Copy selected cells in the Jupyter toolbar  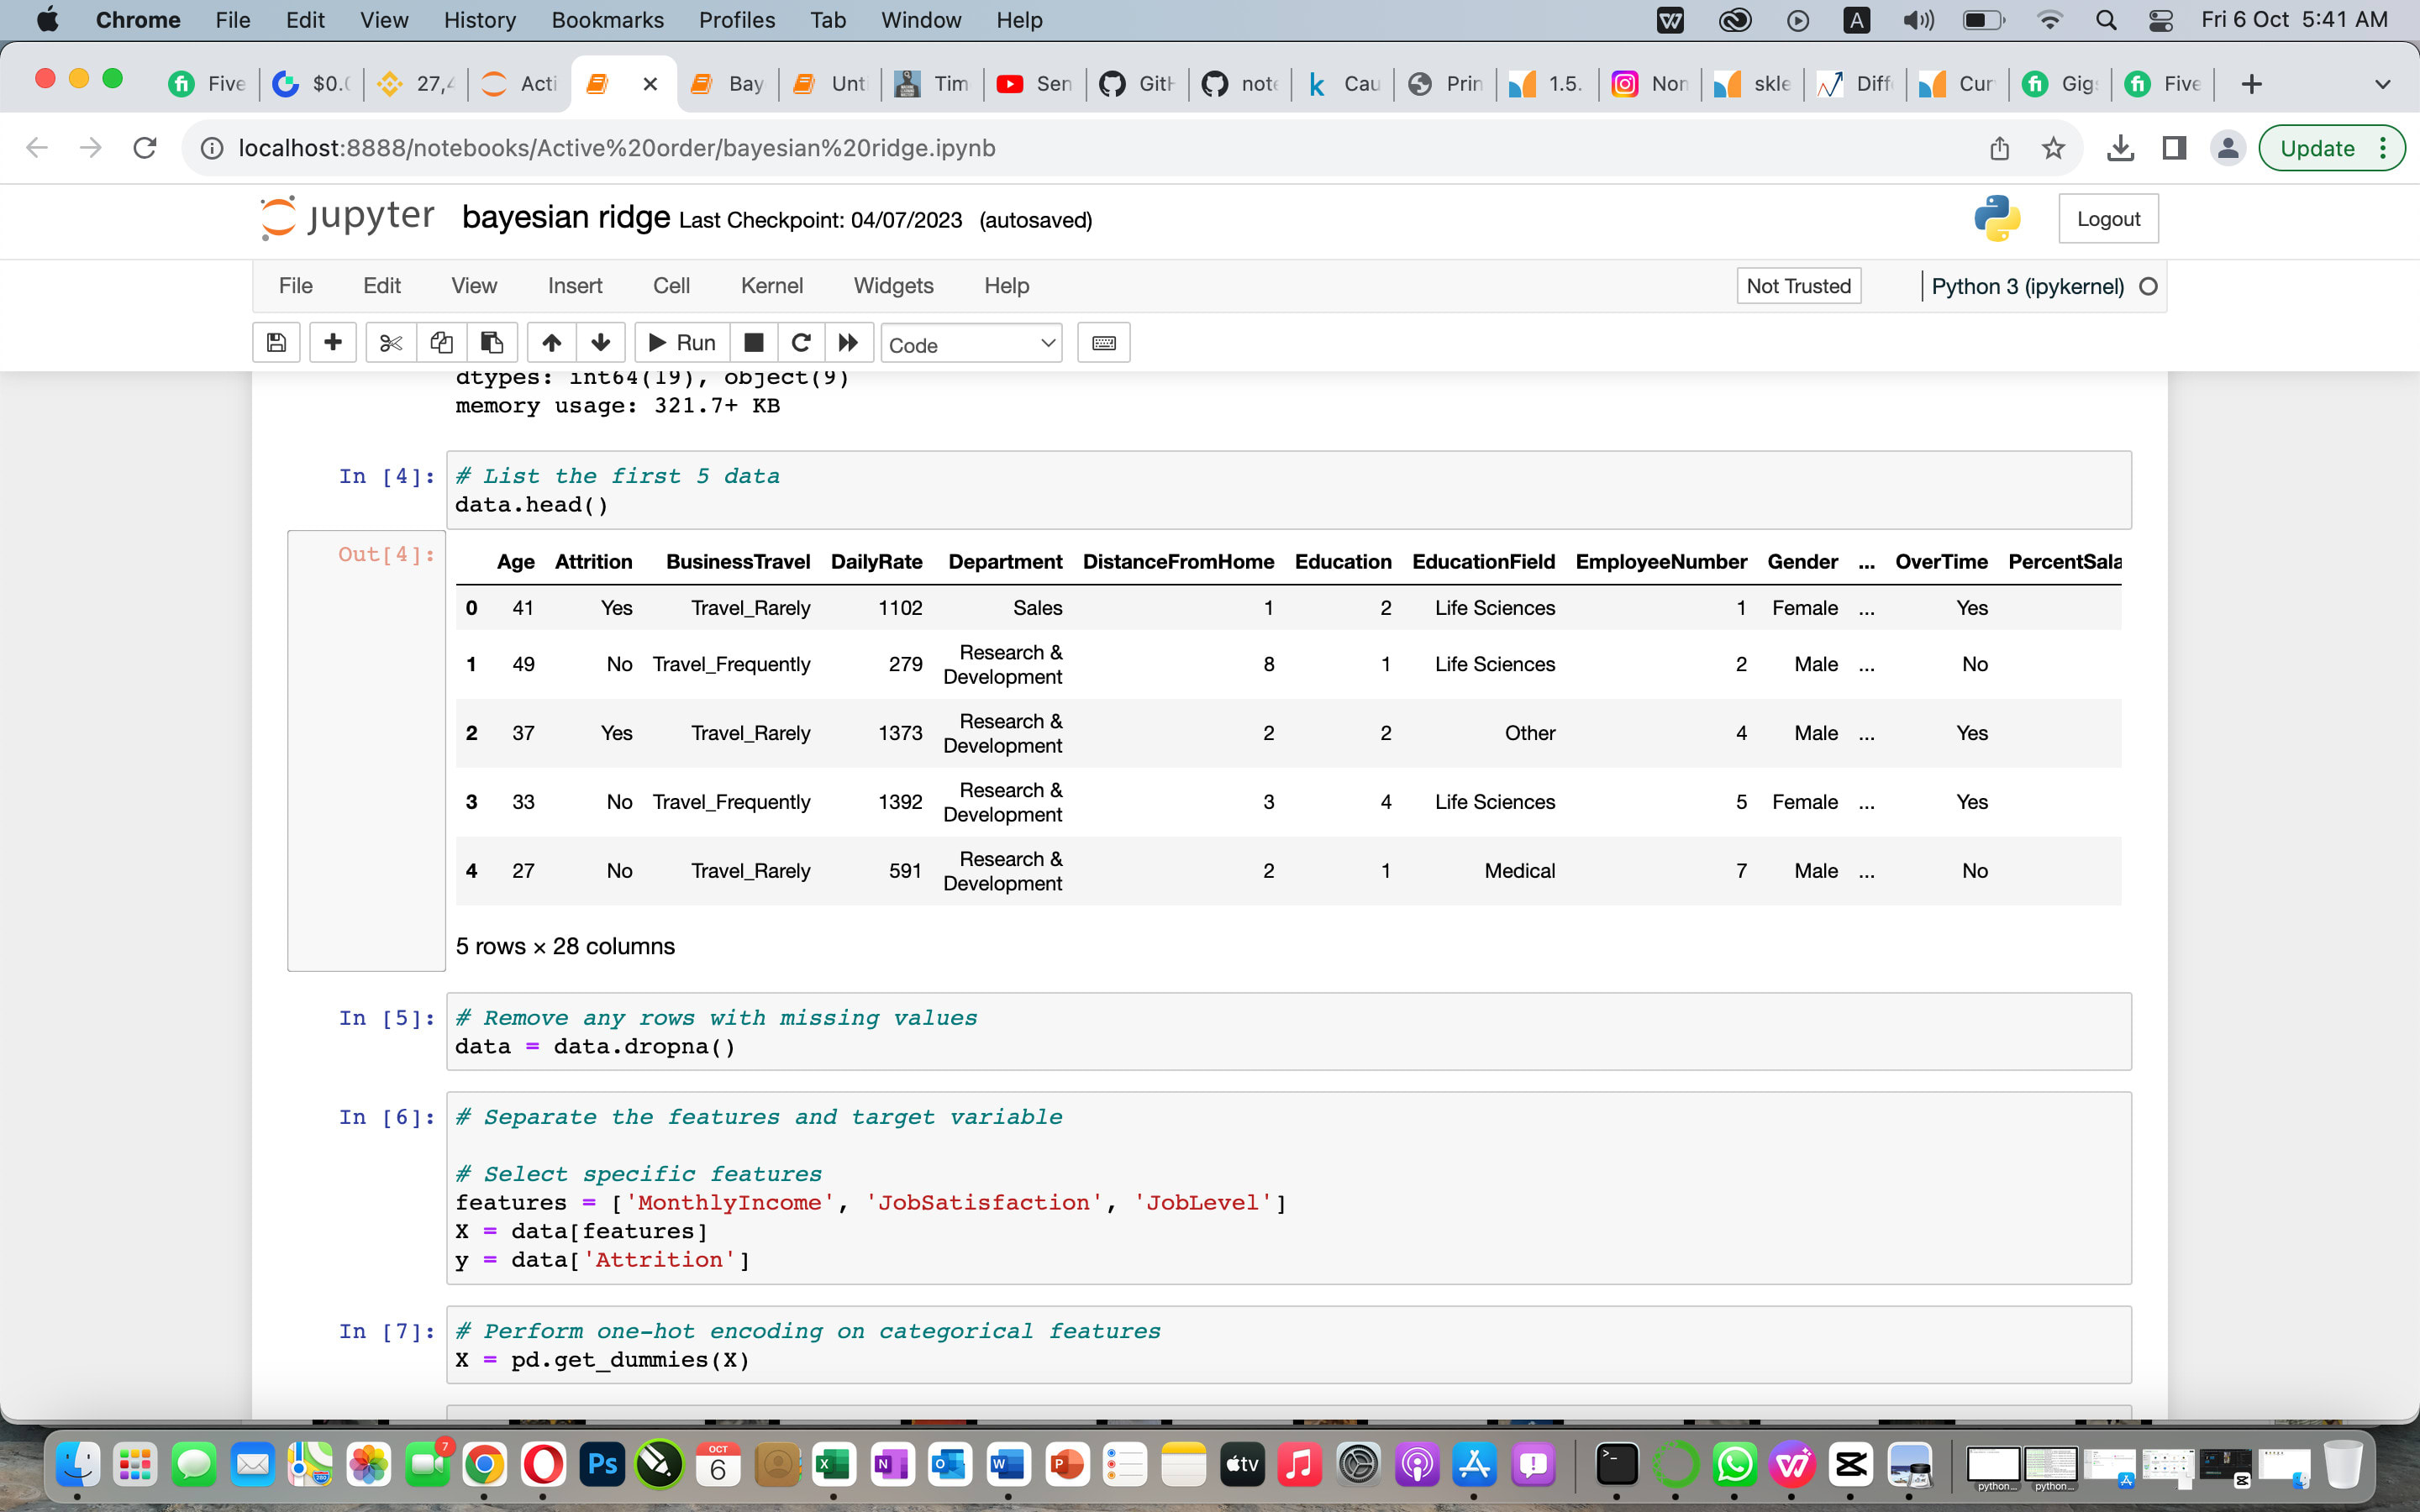coord(441,343)
